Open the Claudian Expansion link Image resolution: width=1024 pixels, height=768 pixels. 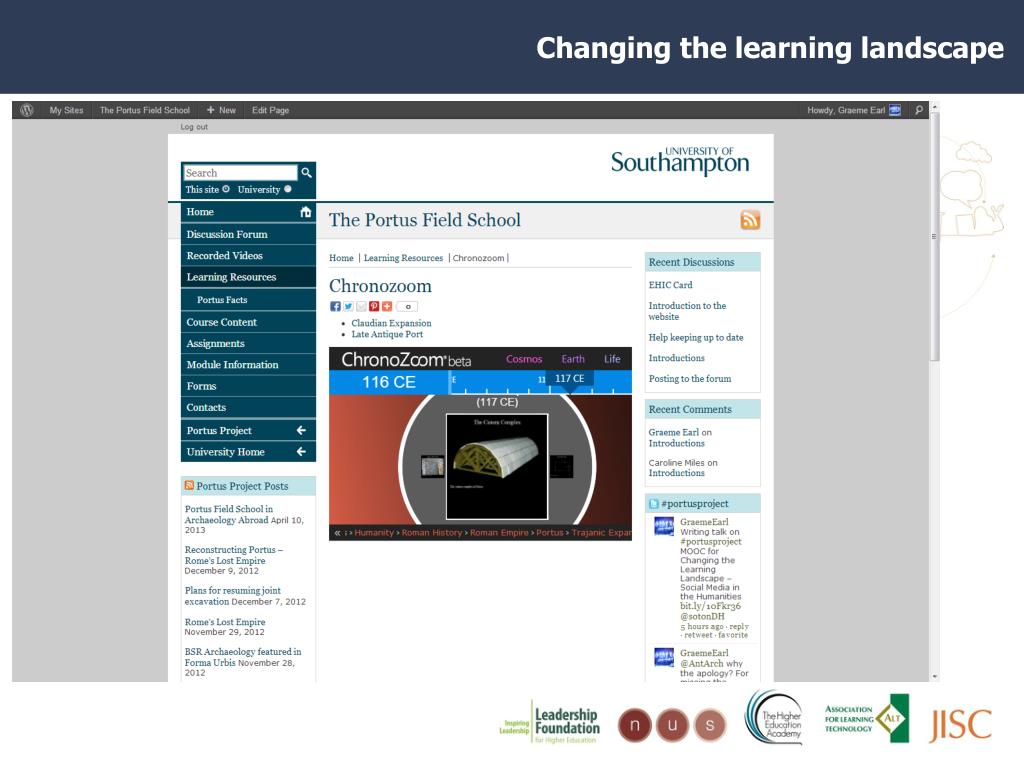tap(391, 323)
